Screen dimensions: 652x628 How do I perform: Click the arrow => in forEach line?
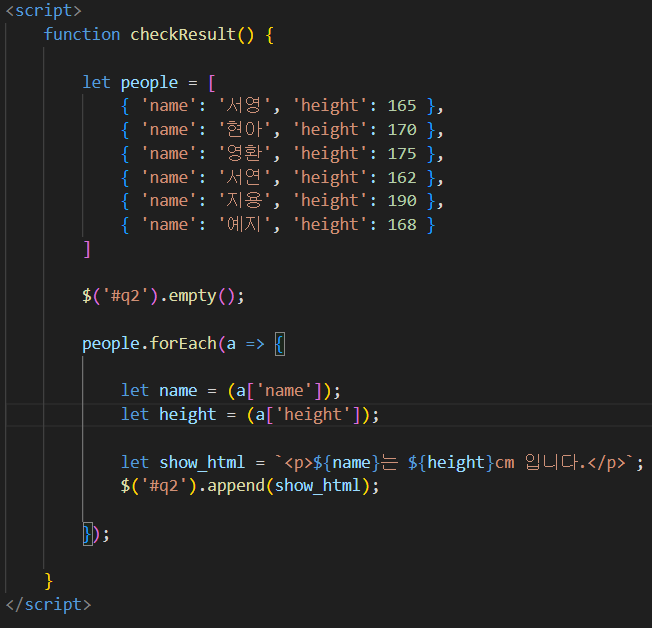[255, 344]
